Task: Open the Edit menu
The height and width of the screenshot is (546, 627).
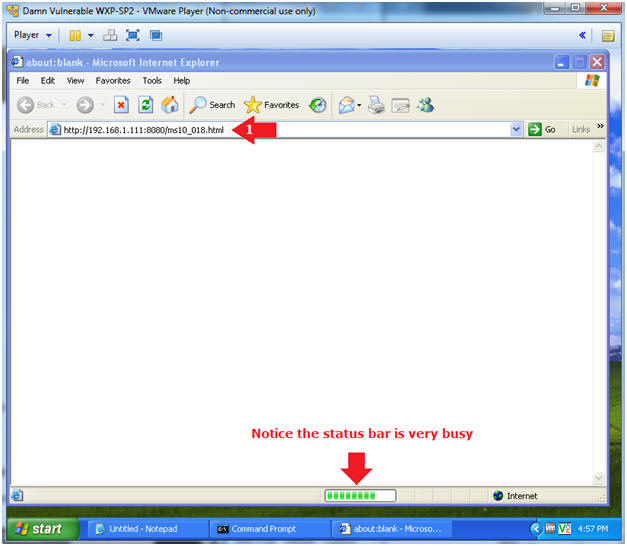Action: tap(48, 81)
